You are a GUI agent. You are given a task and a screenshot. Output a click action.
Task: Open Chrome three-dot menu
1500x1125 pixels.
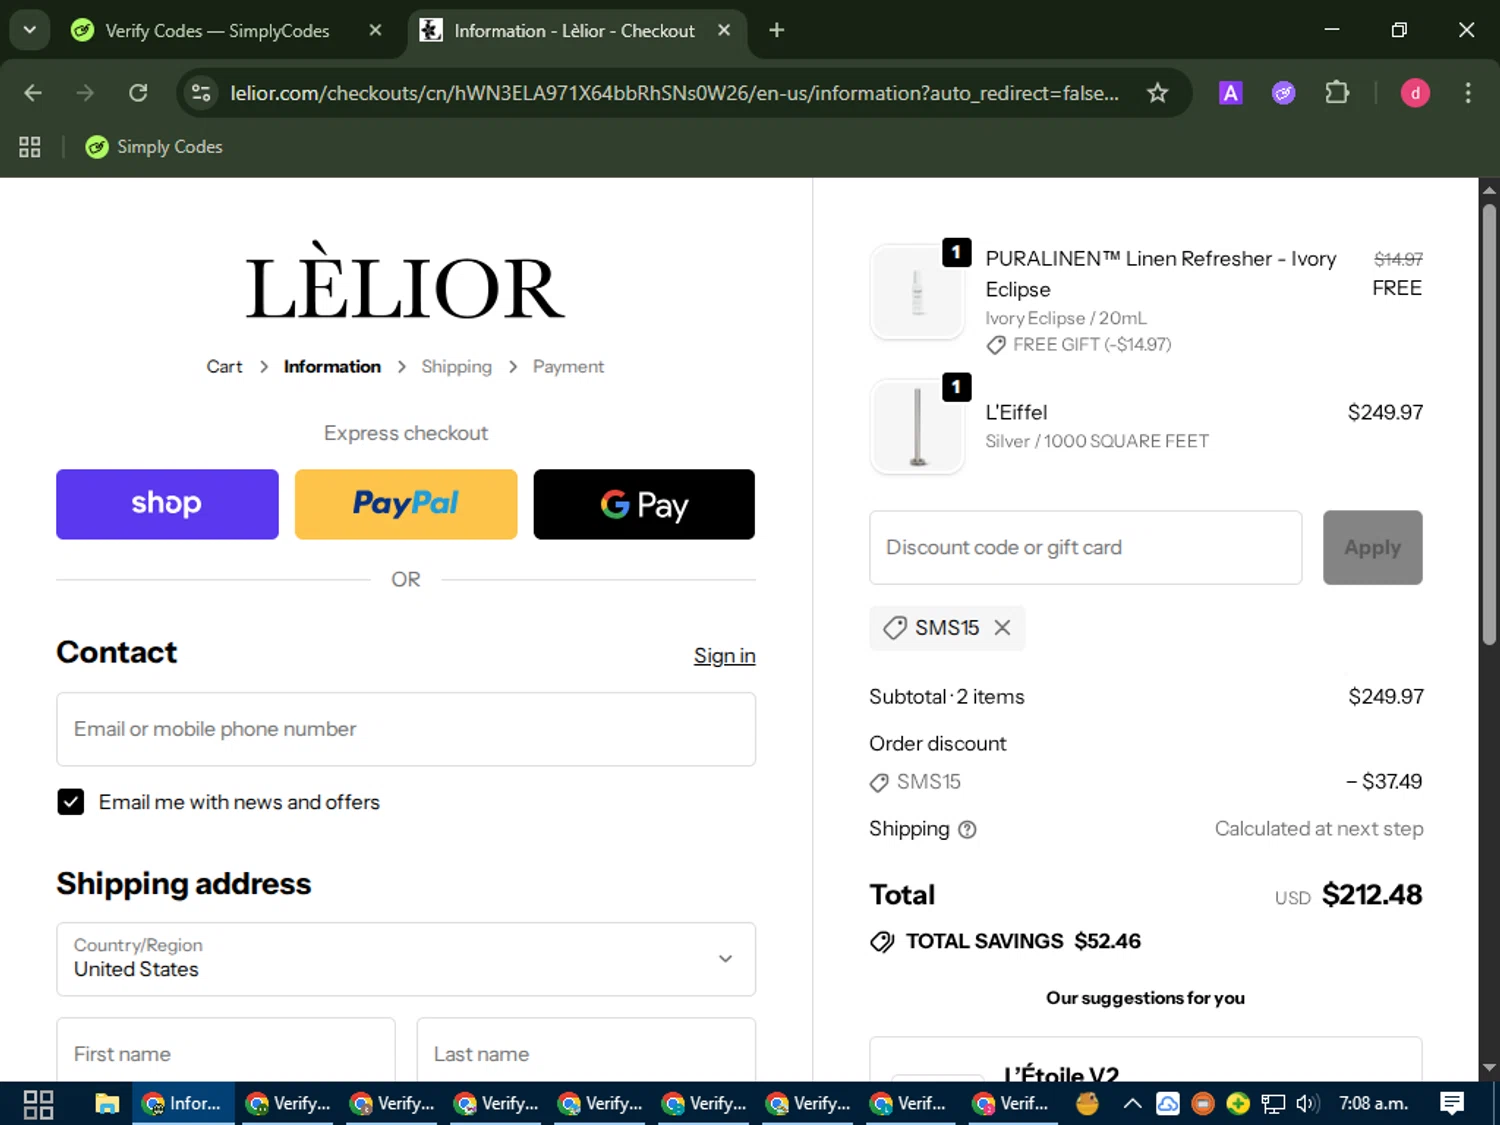coord(1468,93)
